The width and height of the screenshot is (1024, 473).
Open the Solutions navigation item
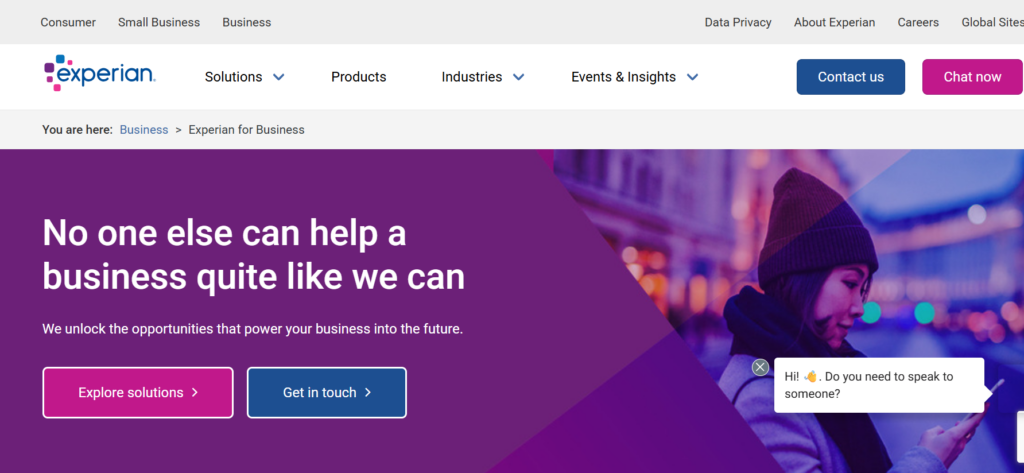coord(233,77)
